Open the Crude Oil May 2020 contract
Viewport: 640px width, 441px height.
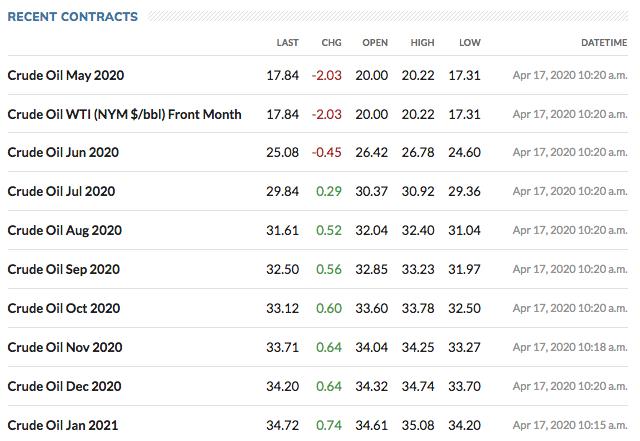pyautogui.click(x=66, y=76)
